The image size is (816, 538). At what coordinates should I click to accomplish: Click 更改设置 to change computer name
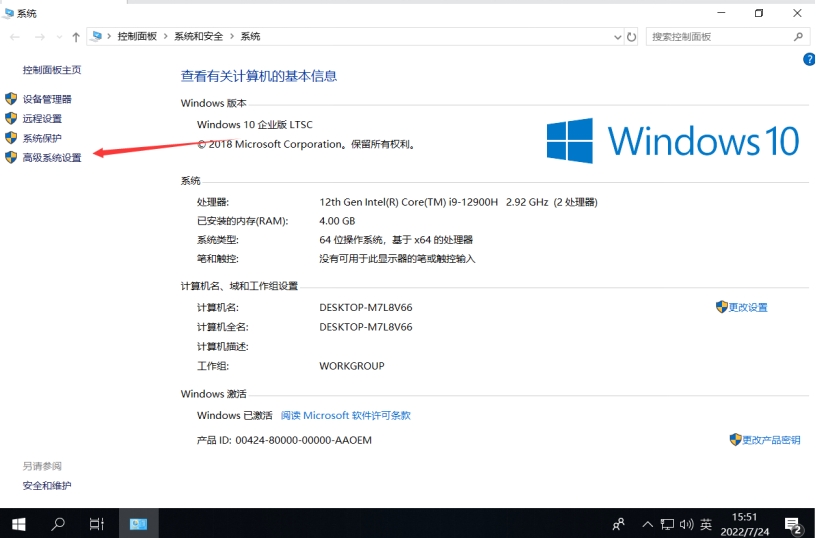[747, 307]
